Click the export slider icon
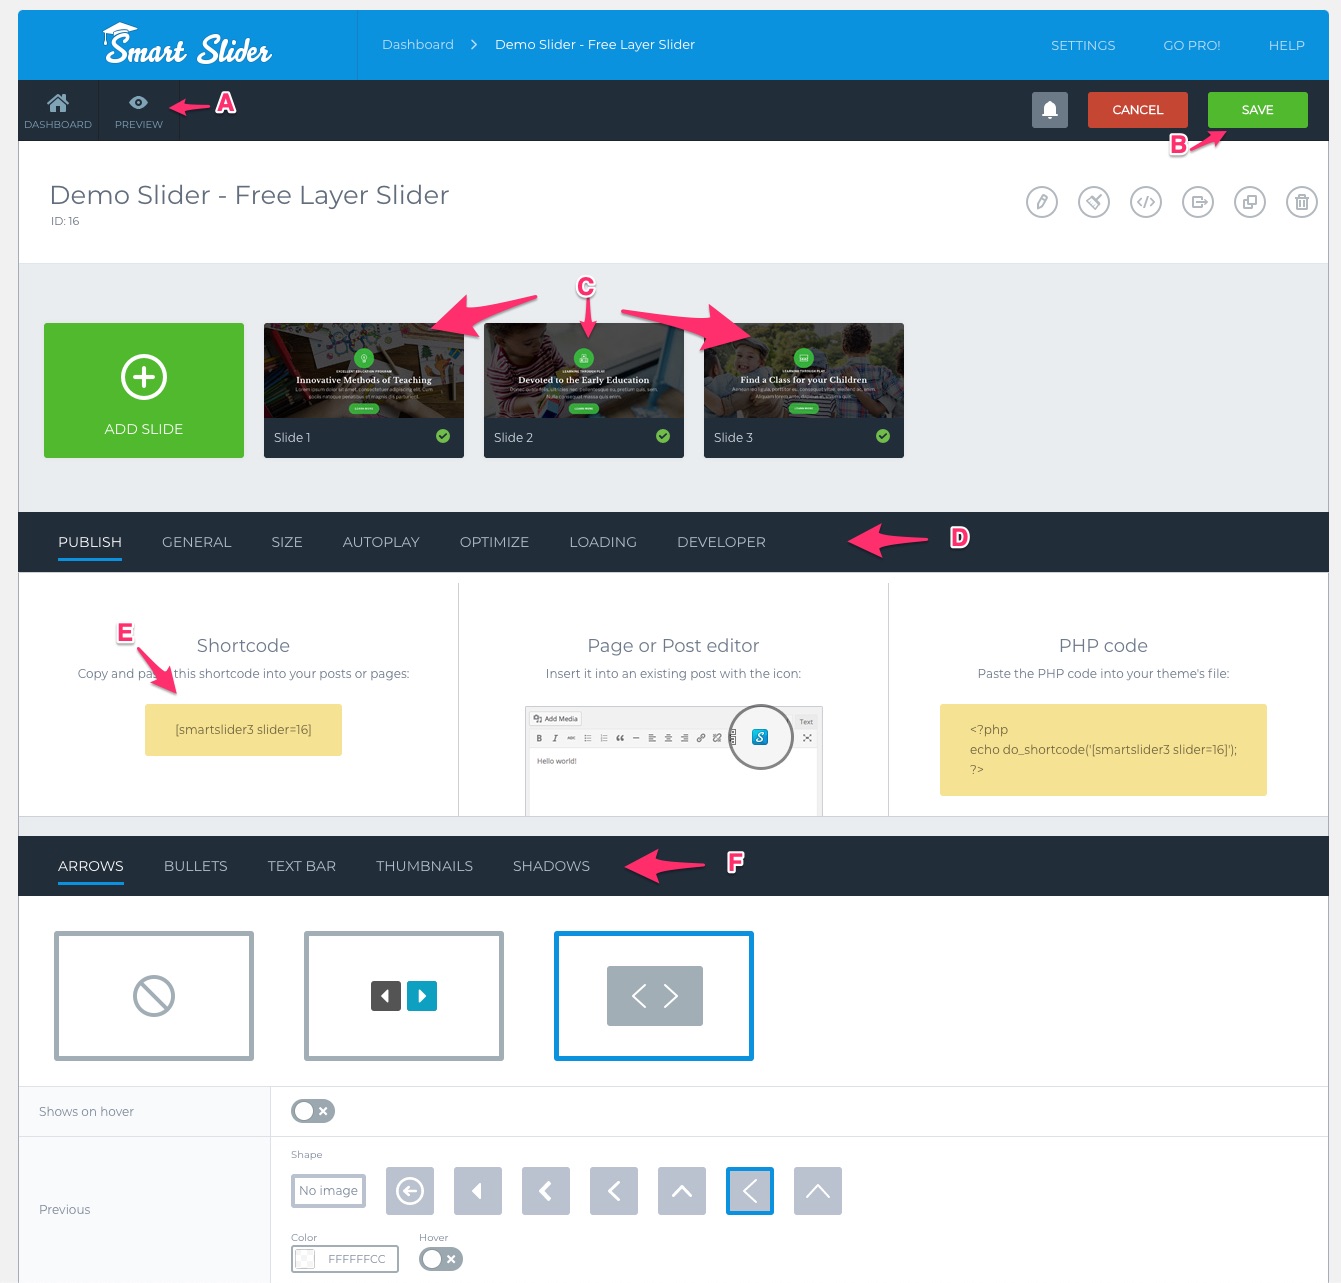 tap(1198, 202)
